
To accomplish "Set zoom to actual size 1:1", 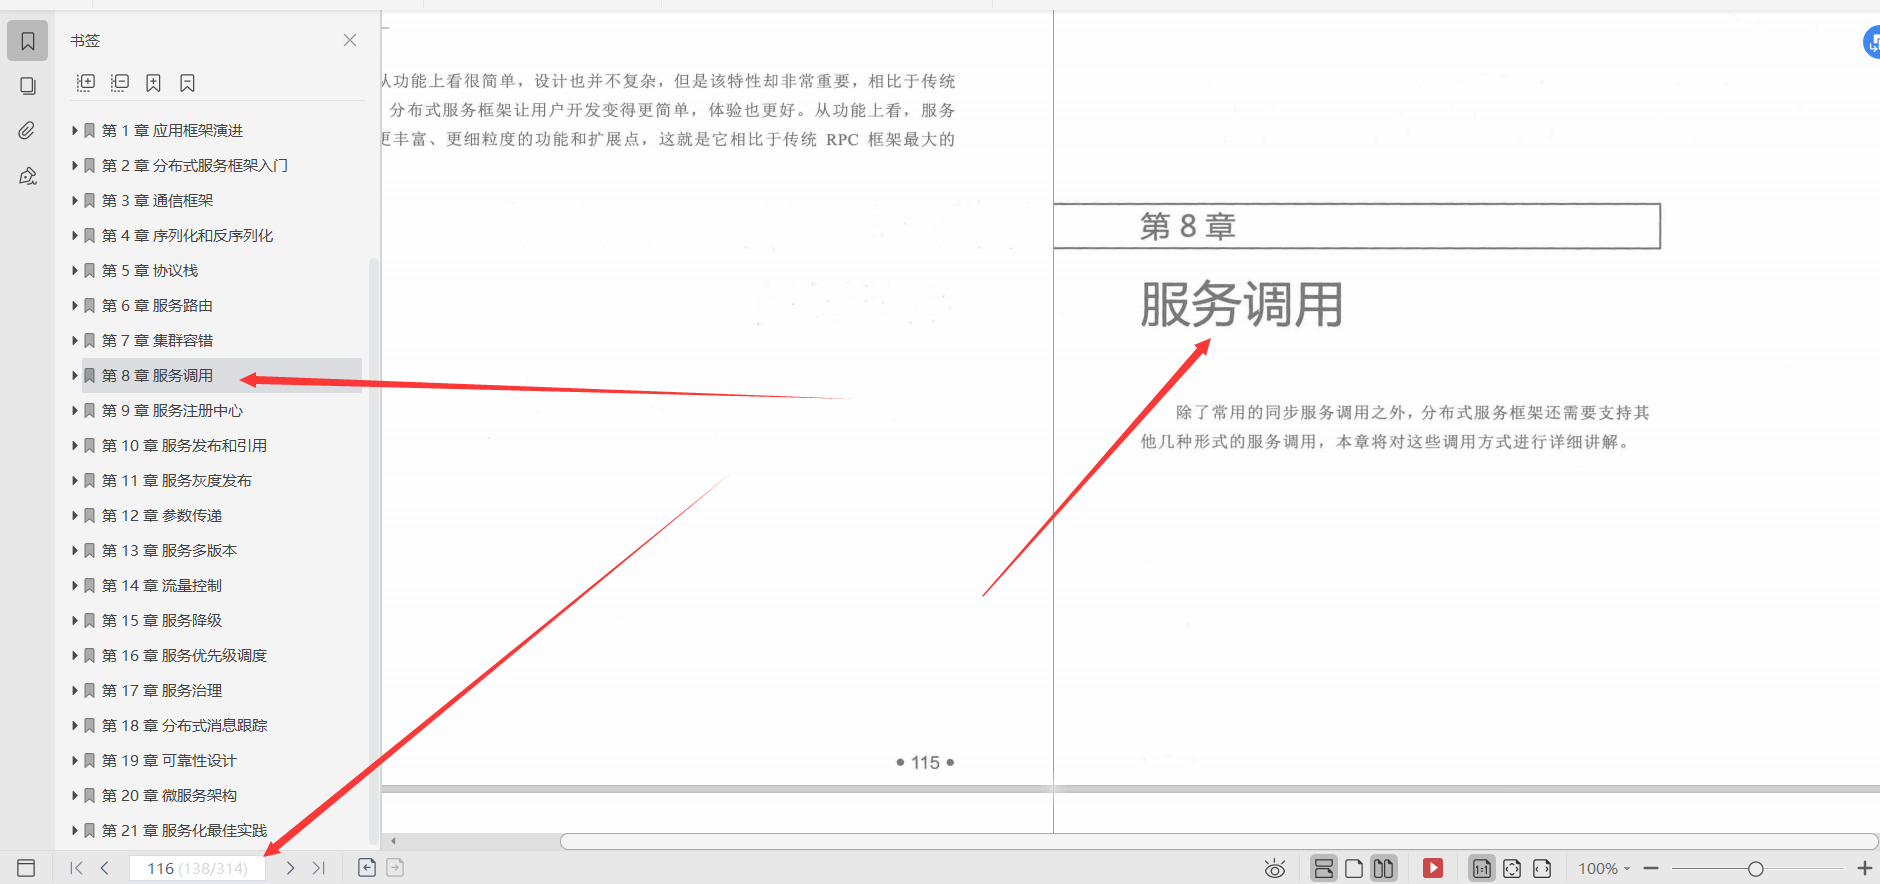I will [x=1482, y=868].
